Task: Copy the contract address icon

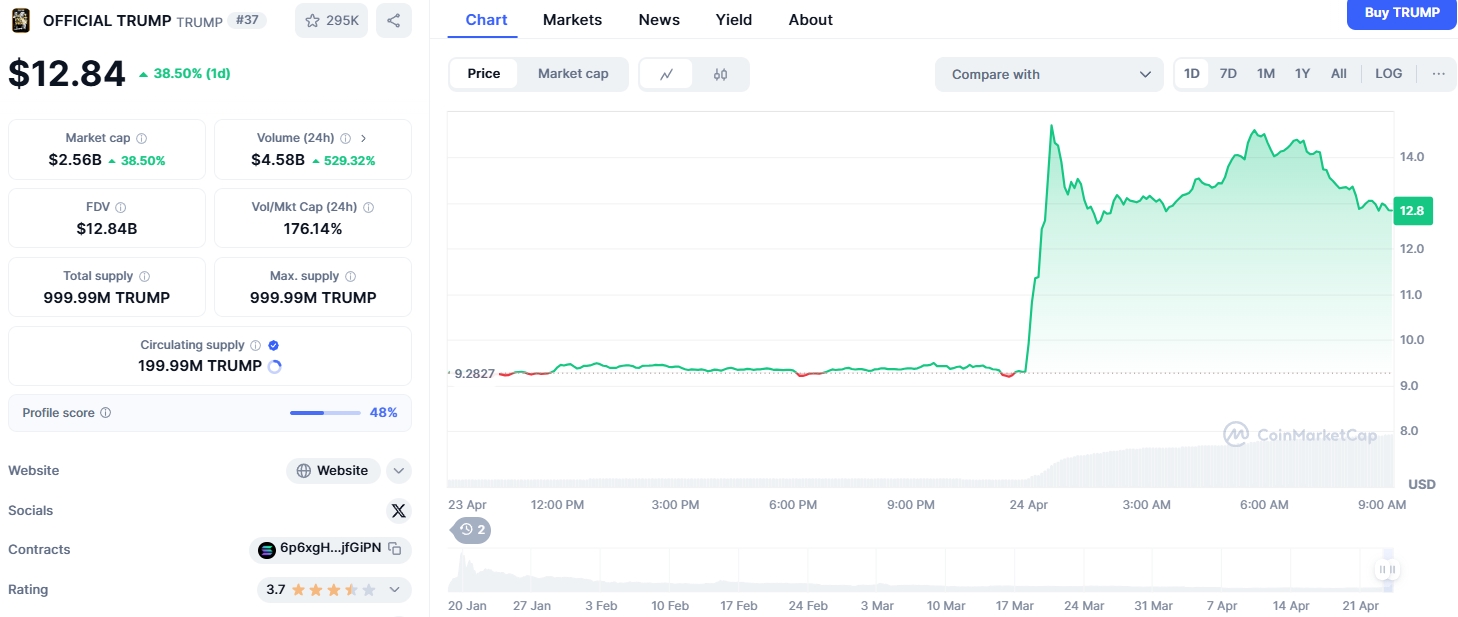Action: pos(395,549)
